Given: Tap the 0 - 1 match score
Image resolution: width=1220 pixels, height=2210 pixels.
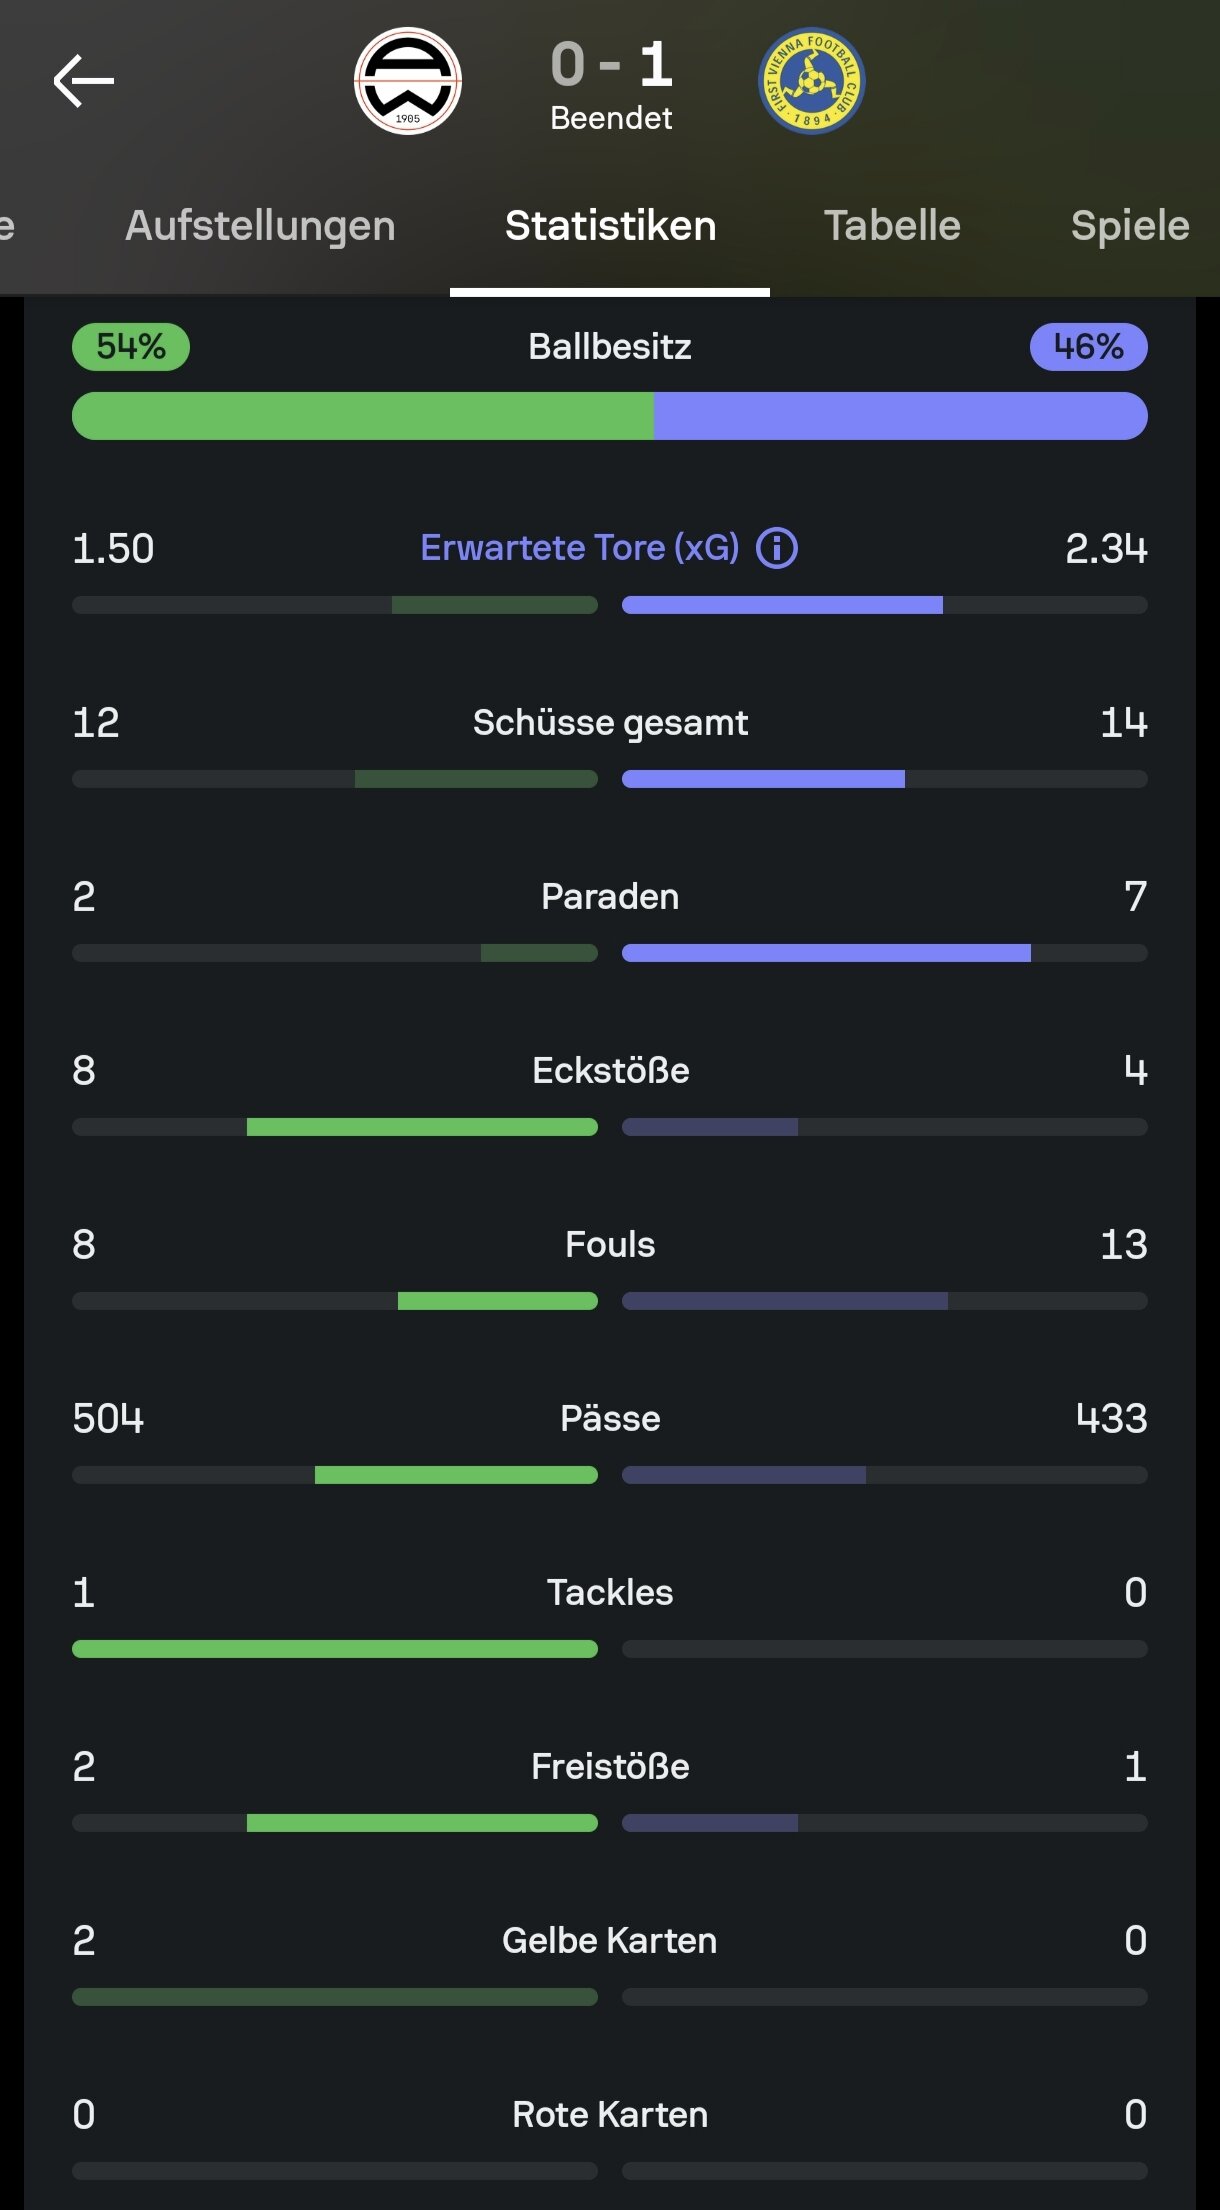Looking at the screenshot, I should coord(611,65).
